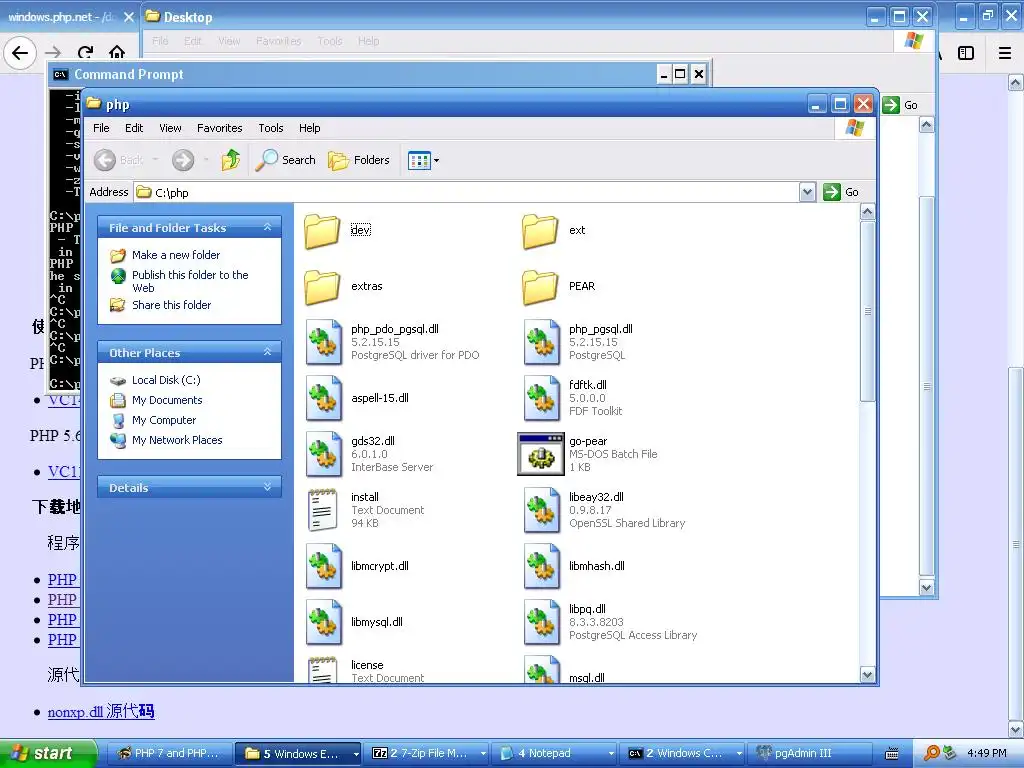Click the Back navigation button in php window
The height and width of the screenshot is (768, 1024).
[x=118, y=160]
